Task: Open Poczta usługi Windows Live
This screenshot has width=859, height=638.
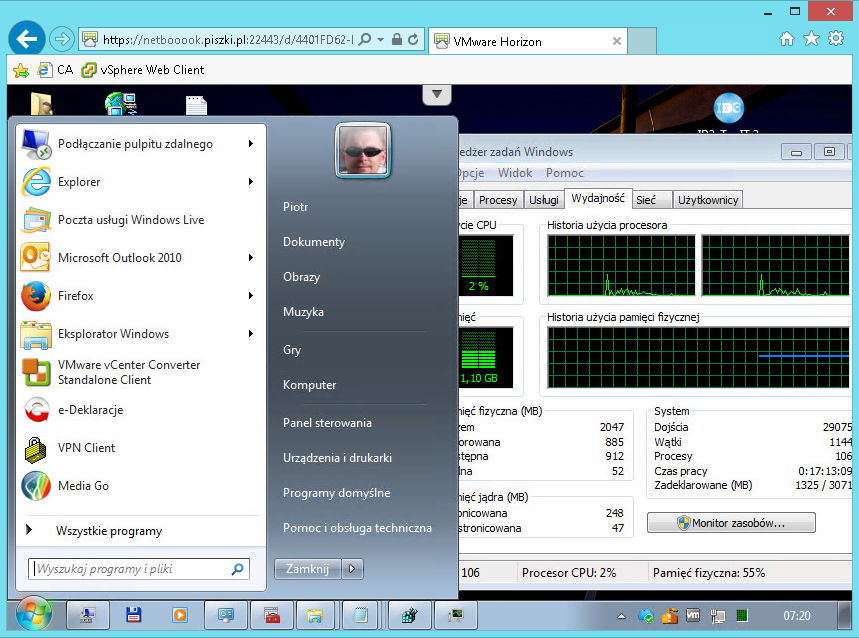Action: pos(130,220)
